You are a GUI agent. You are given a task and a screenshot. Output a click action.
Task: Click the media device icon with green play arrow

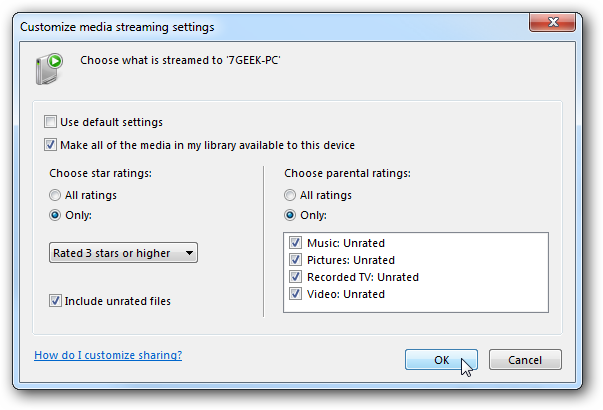tap(49, 68)
